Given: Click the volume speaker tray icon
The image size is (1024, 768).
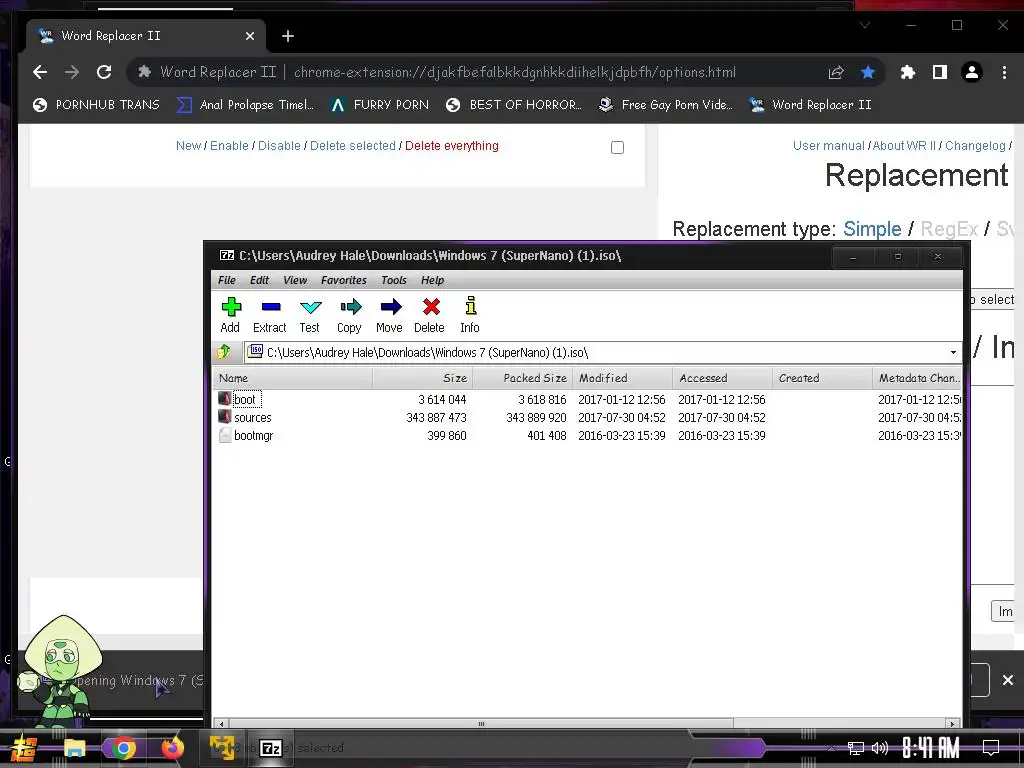Looking at the screenshot, I should (x=880, y=748).
